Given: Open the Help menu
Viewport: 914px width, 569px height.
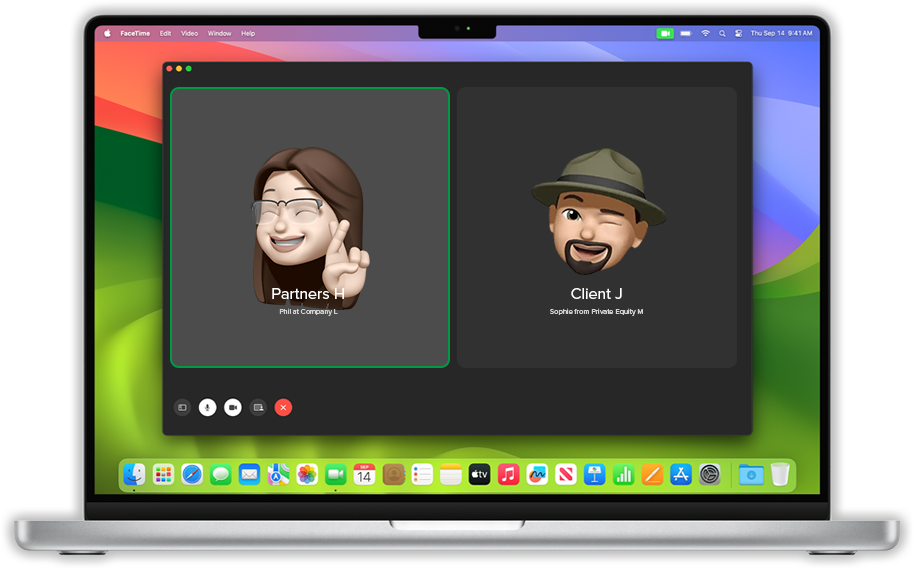Looking at the screenshot, I should (248, 33).
